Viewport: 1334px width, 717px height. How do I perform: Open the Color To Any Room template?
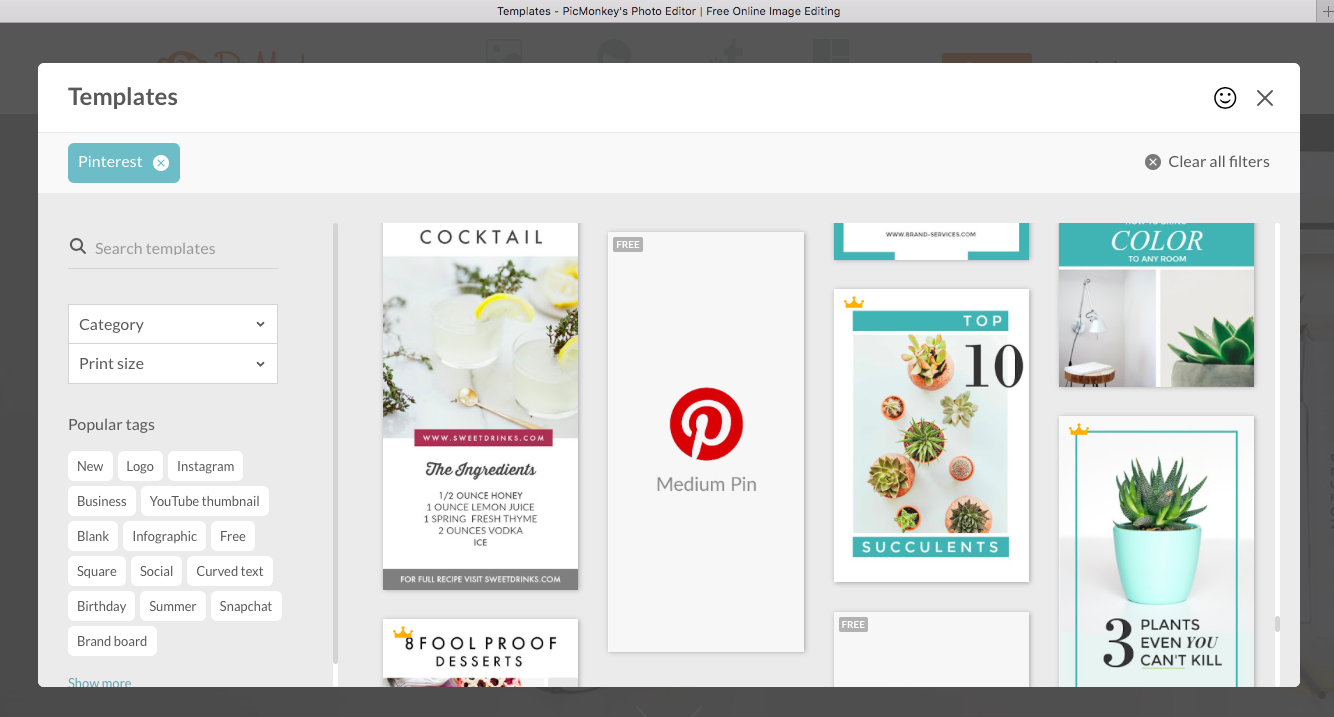point(1156,305)
